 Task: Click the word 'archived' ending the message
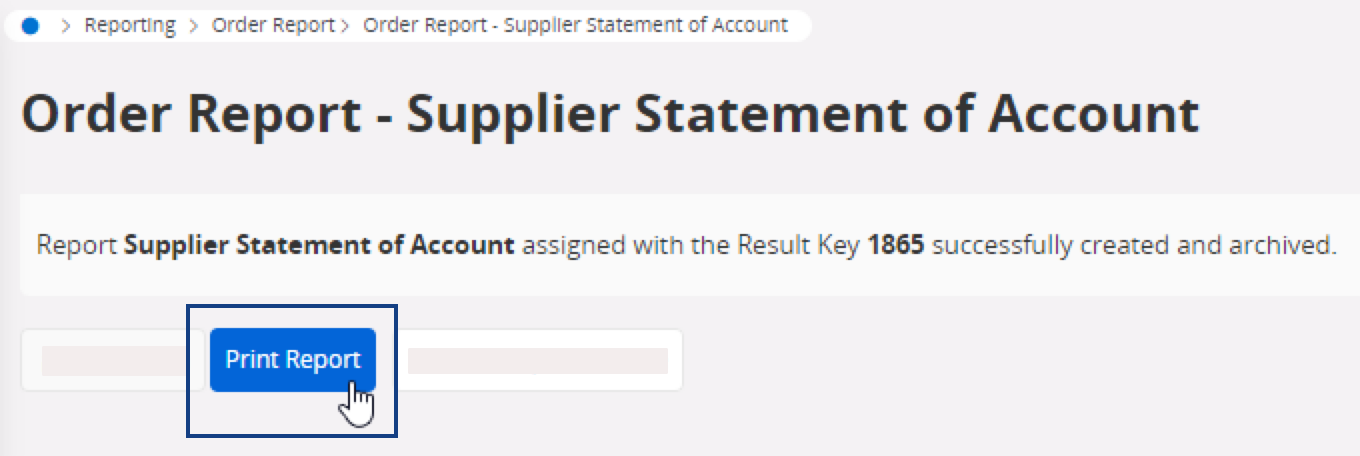tap(1290, 245)
